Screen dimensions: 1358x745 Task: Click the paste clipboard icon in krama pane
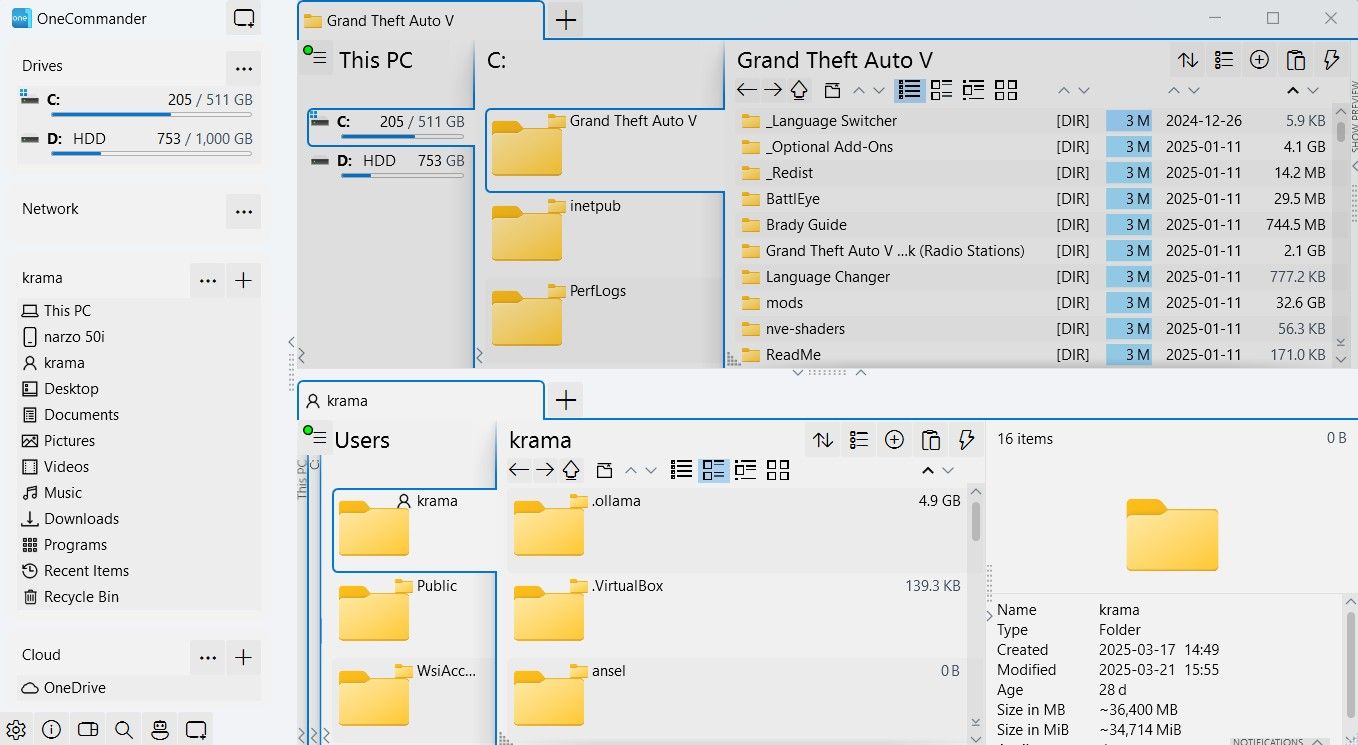point(930,440)
